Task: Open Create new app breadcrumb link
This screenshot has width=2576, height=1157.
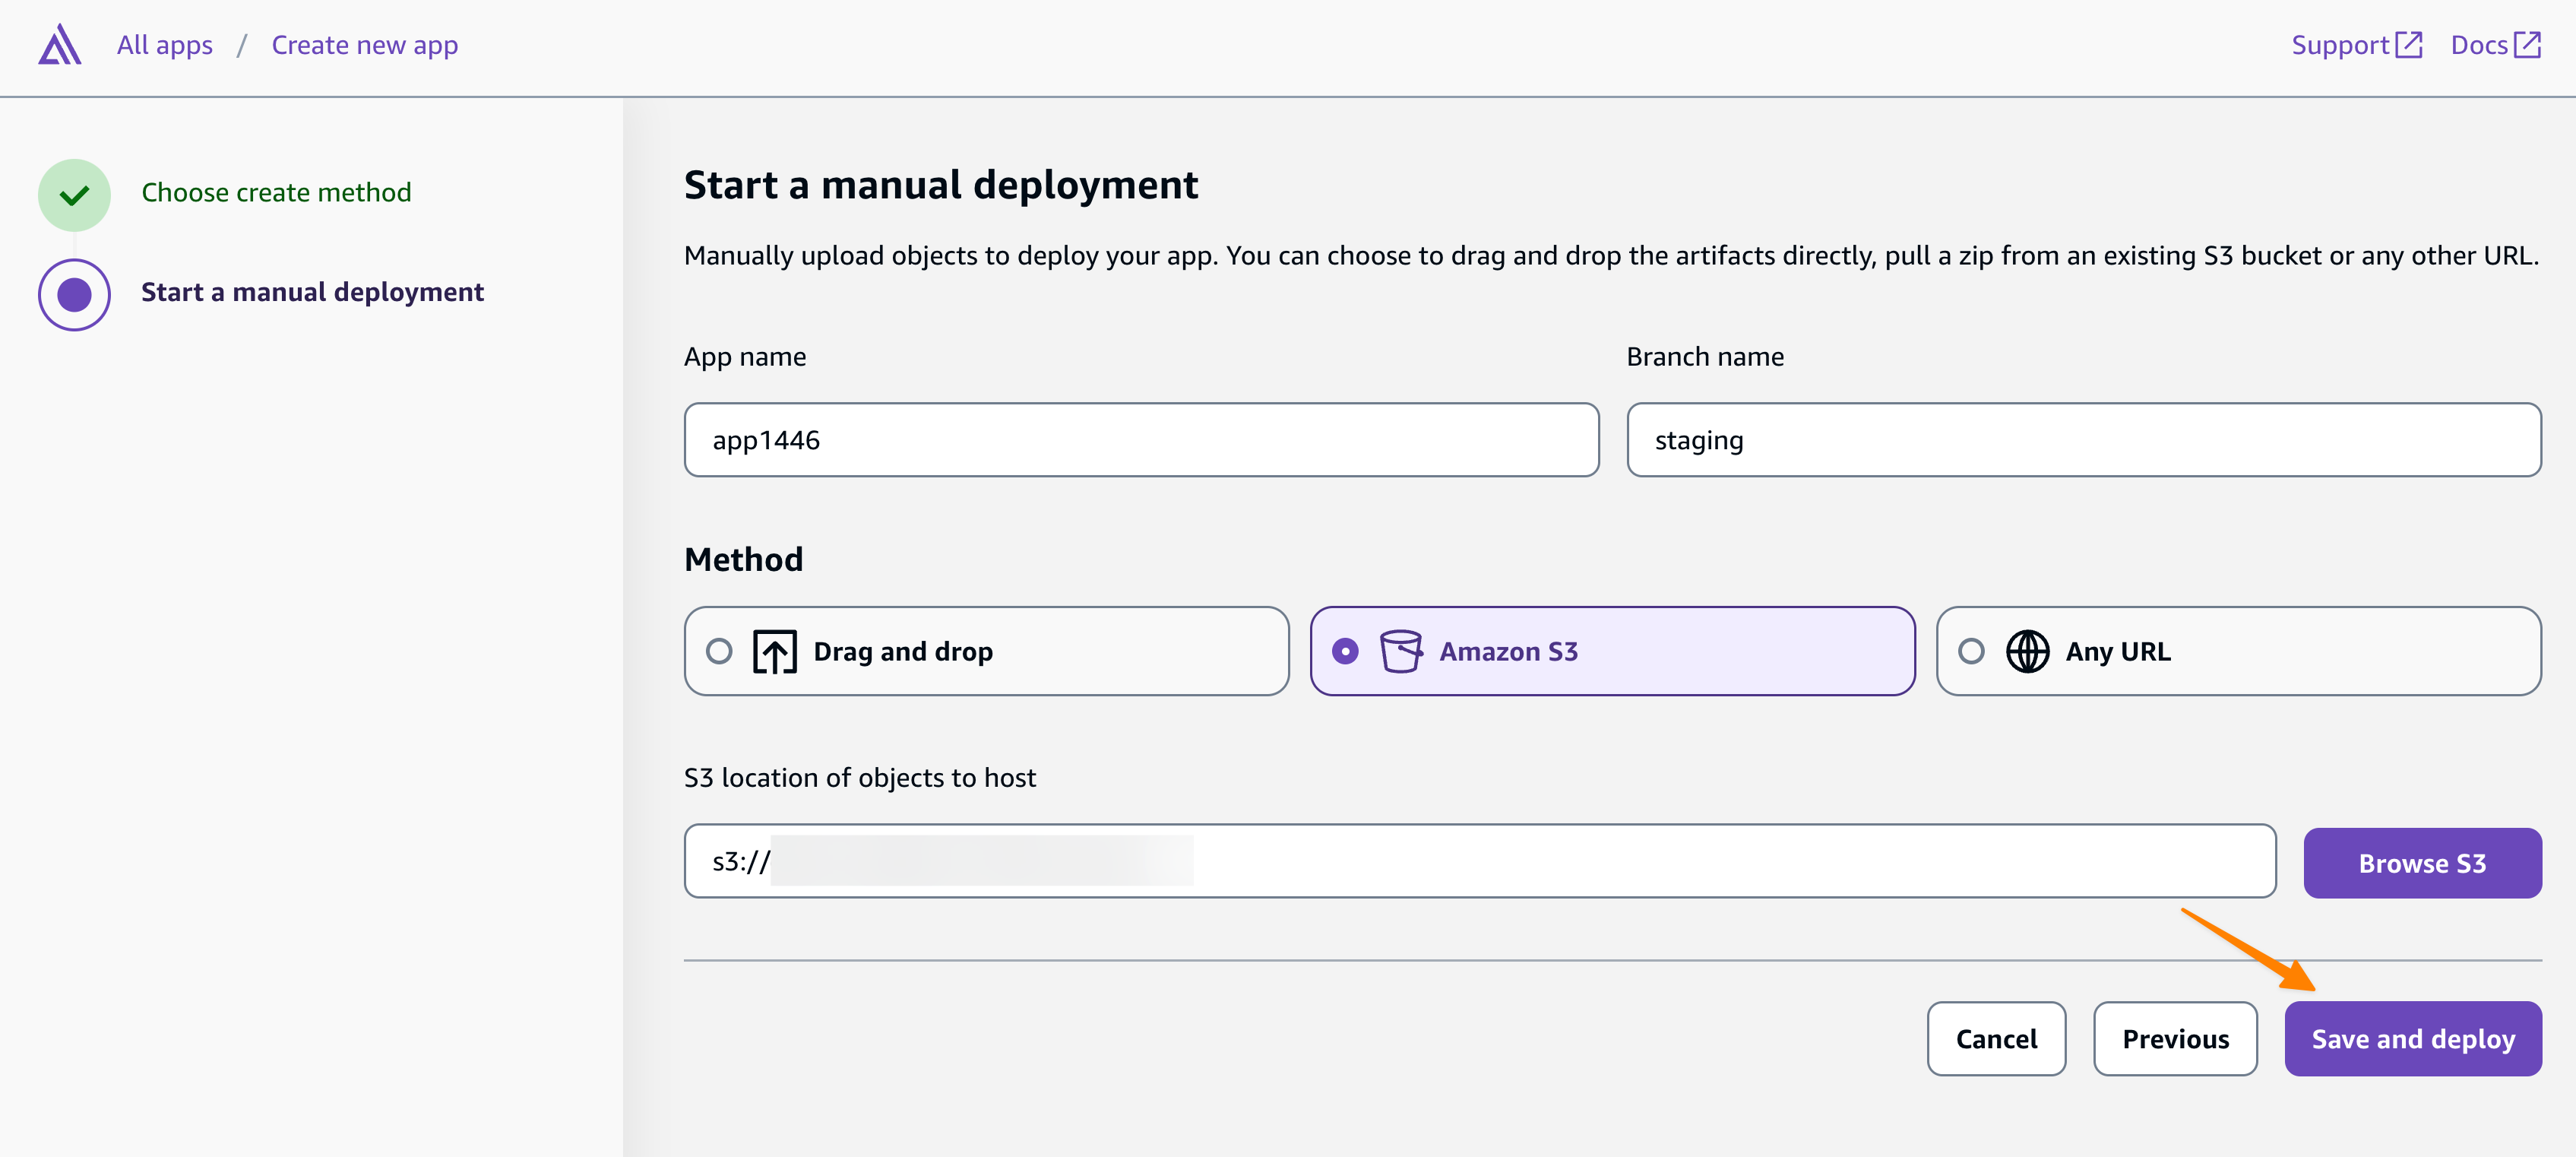Action: (364, 45)
